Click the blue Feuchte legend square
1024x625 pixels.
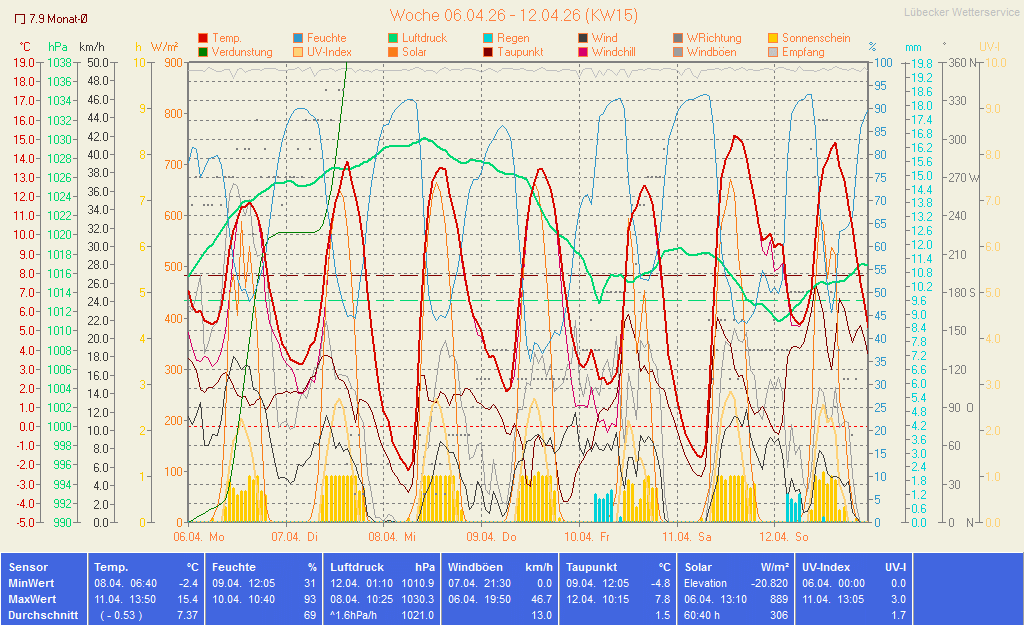298,38
